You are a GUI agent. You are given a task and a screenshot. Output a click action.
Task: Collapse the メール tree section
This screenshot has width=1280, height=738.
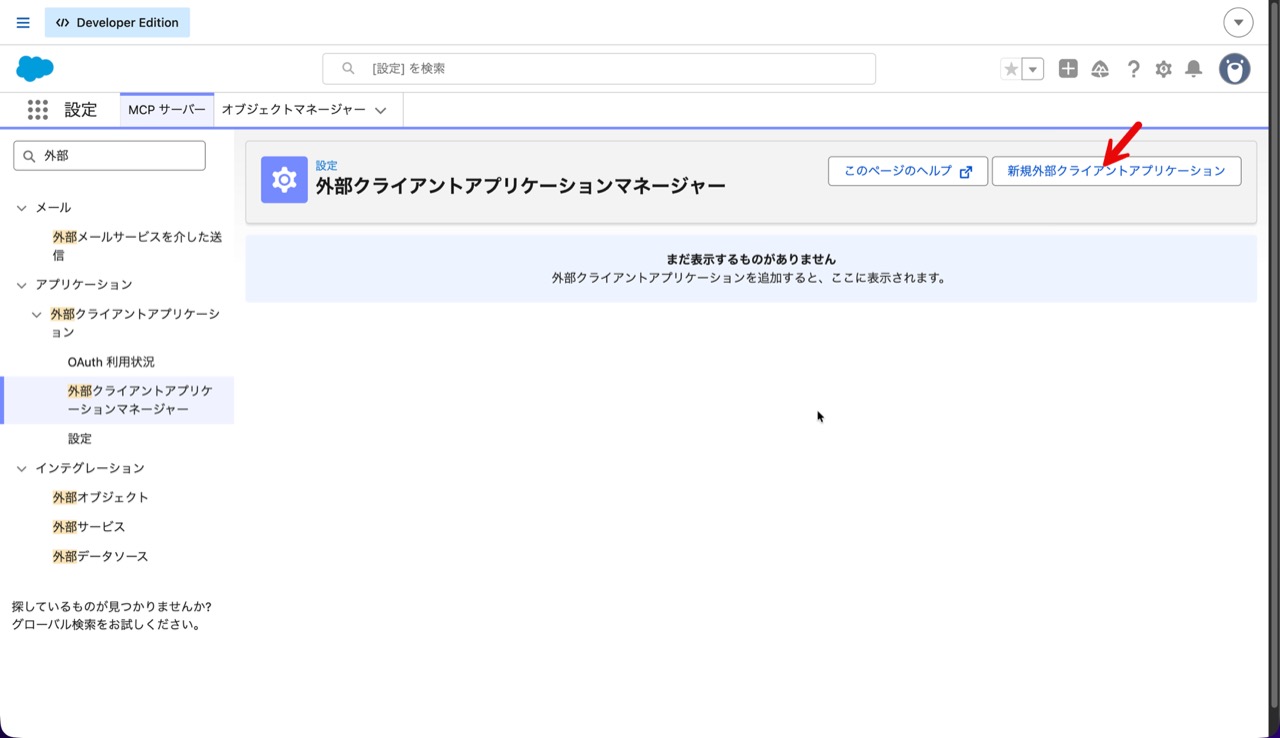pyautogui.click(x=21, y=208)
